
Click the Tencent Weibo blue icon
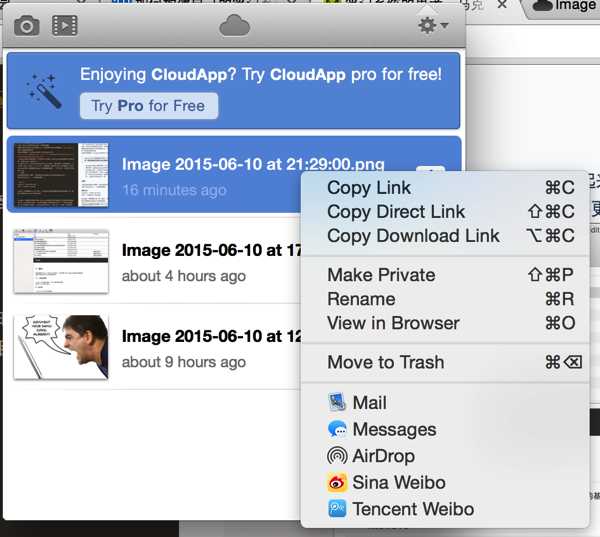[337, 509]
